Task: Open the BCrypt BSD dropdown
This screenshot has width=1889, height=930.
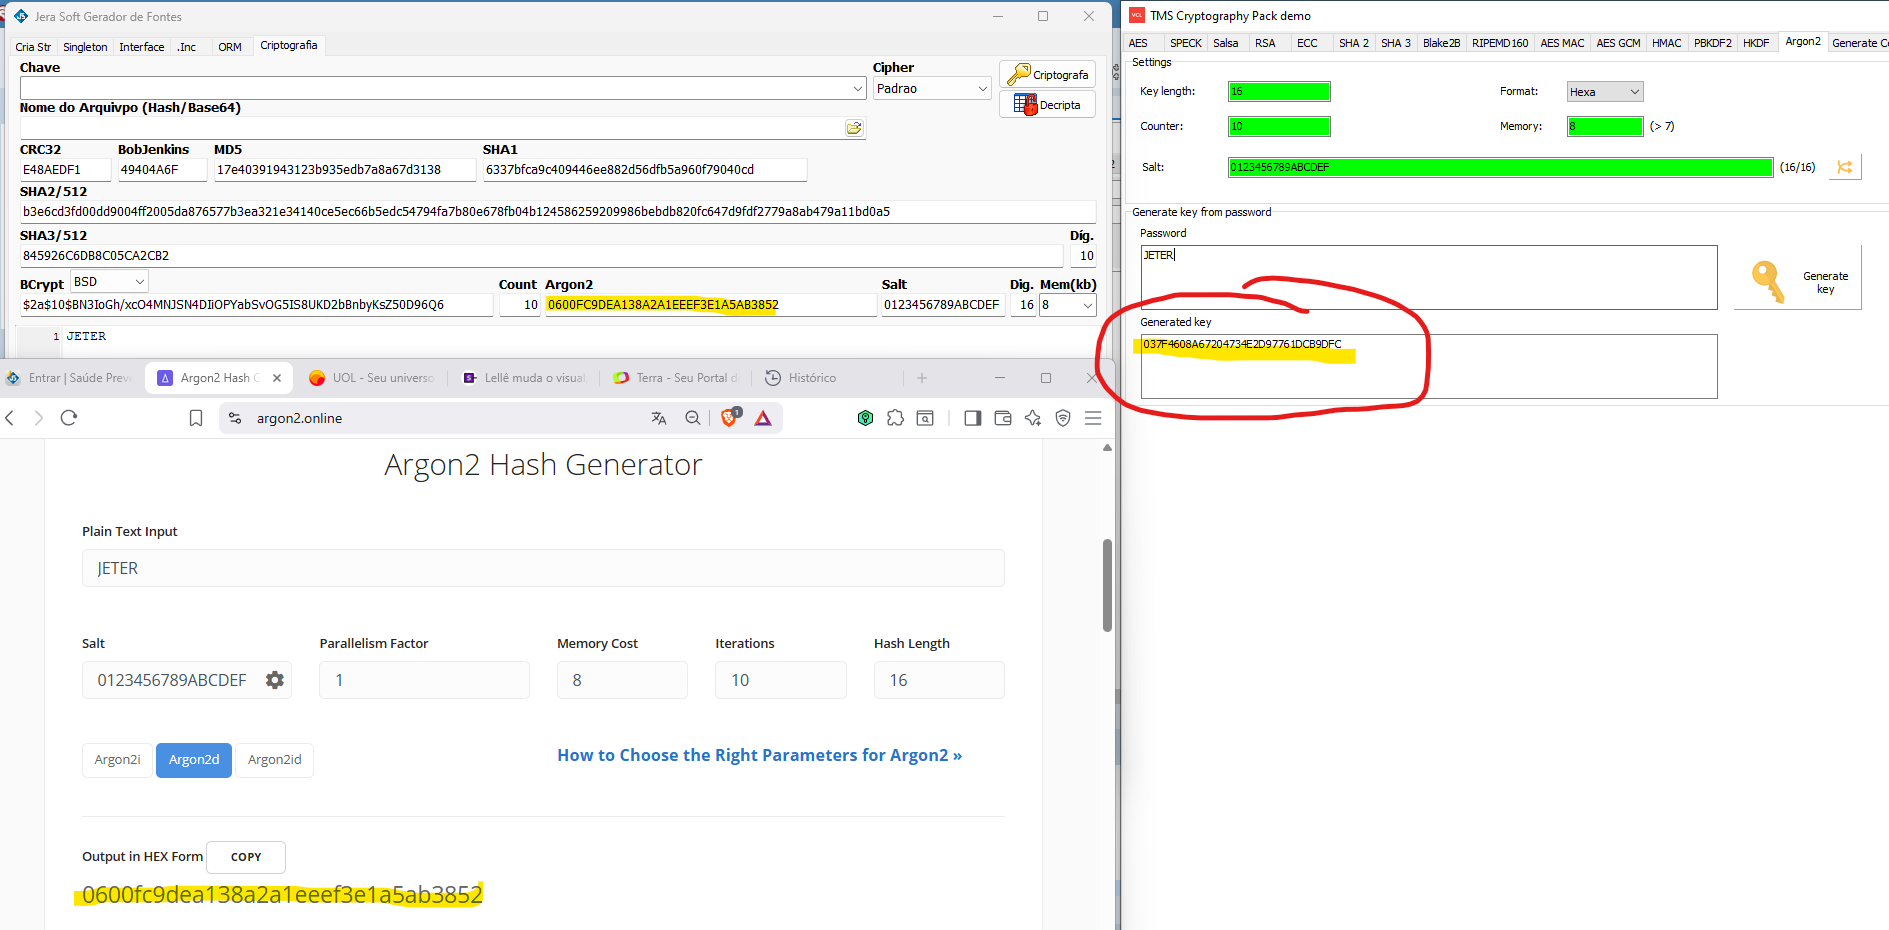Action: 109,282
